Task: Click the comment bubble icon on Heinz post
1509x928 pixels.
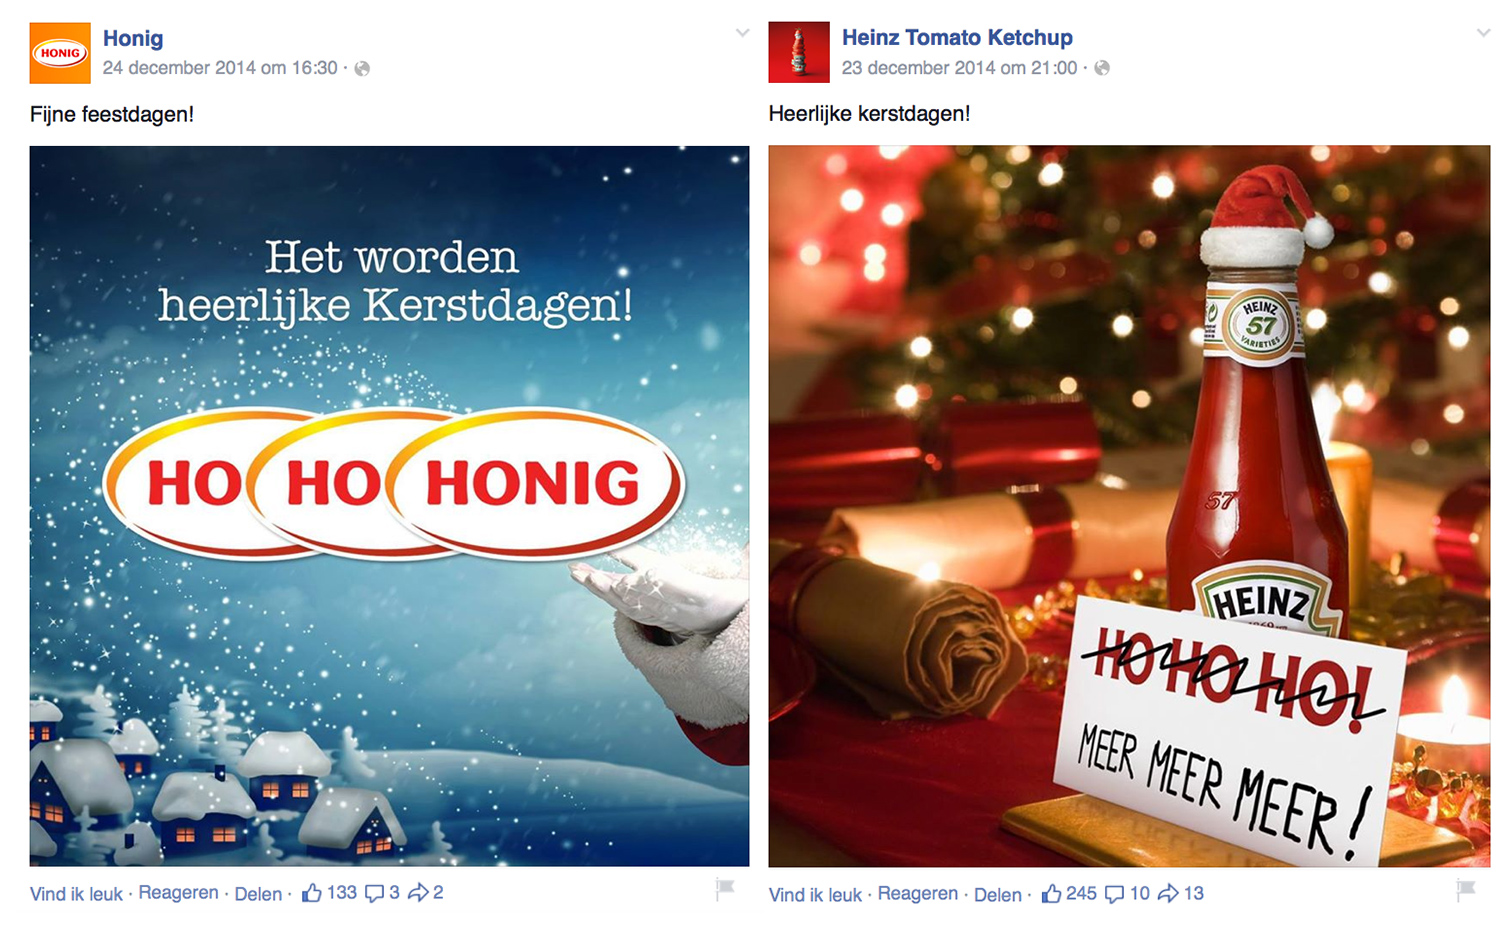Action: point(1114,894)
